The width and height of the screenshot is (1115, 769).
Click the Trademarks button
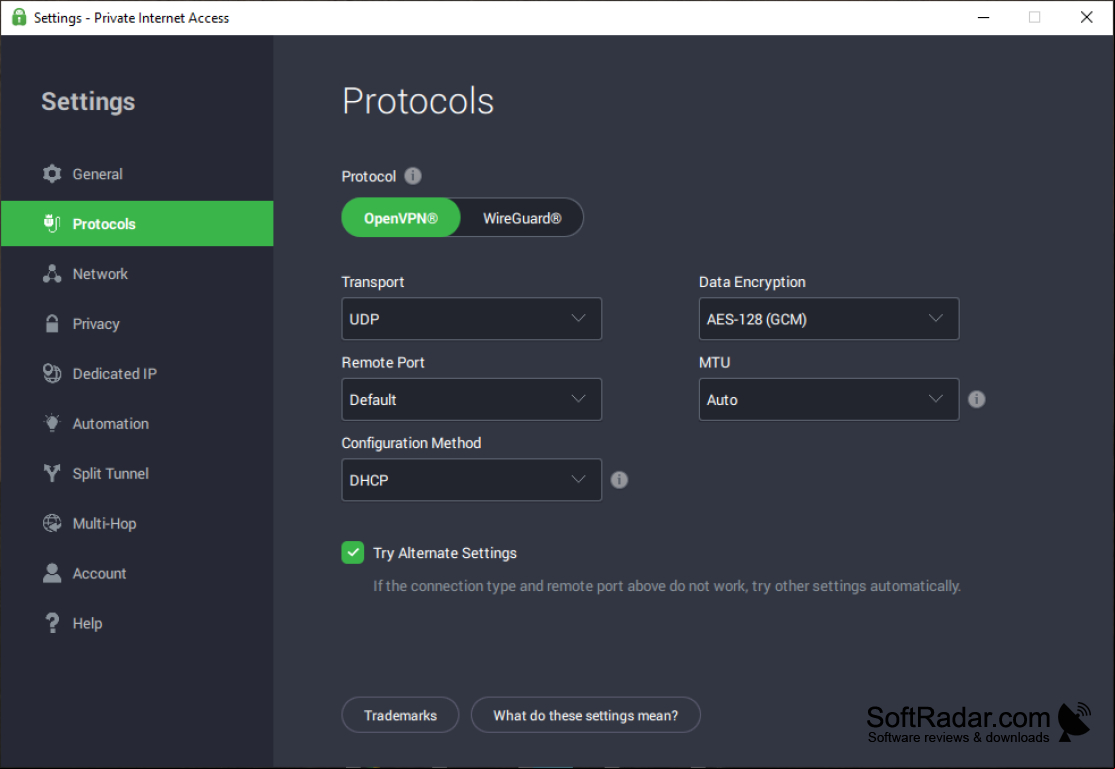point(400,715)
